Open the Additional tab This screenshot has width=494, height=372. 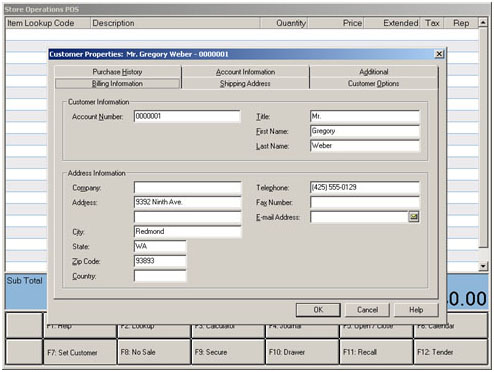(x=374, y=72)
